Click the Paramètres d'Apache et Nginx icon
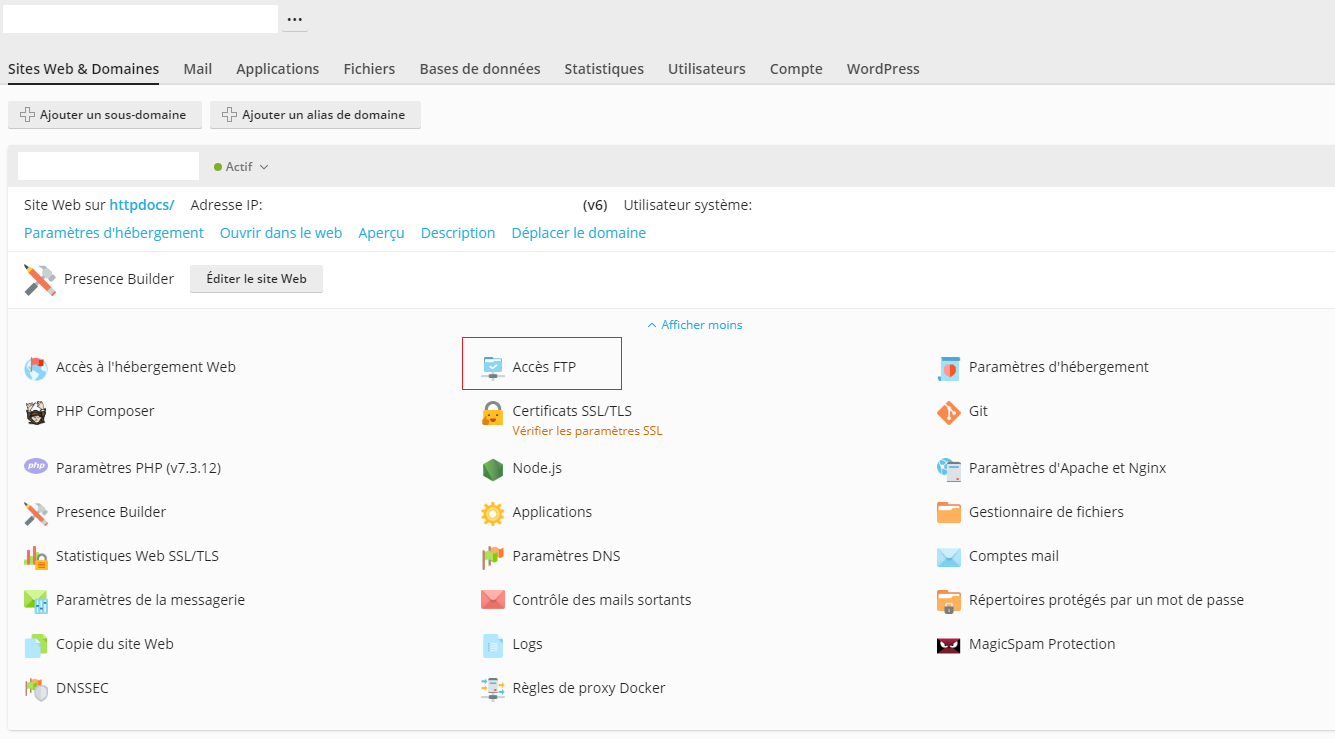Image resolution: width=1335 pixels, height=739 pixels. 949,468
